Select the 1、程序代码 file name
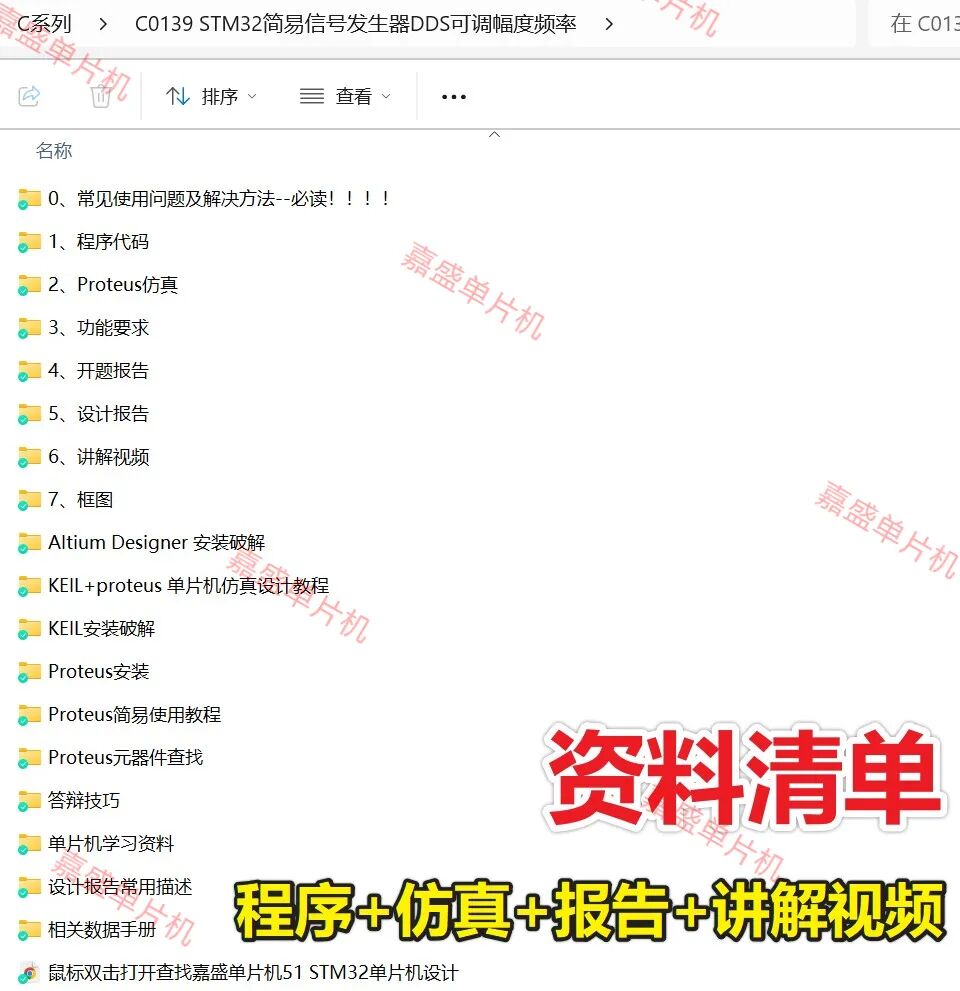Image resolution: width=960 pixels, height=991 pixels. (99, 241)
